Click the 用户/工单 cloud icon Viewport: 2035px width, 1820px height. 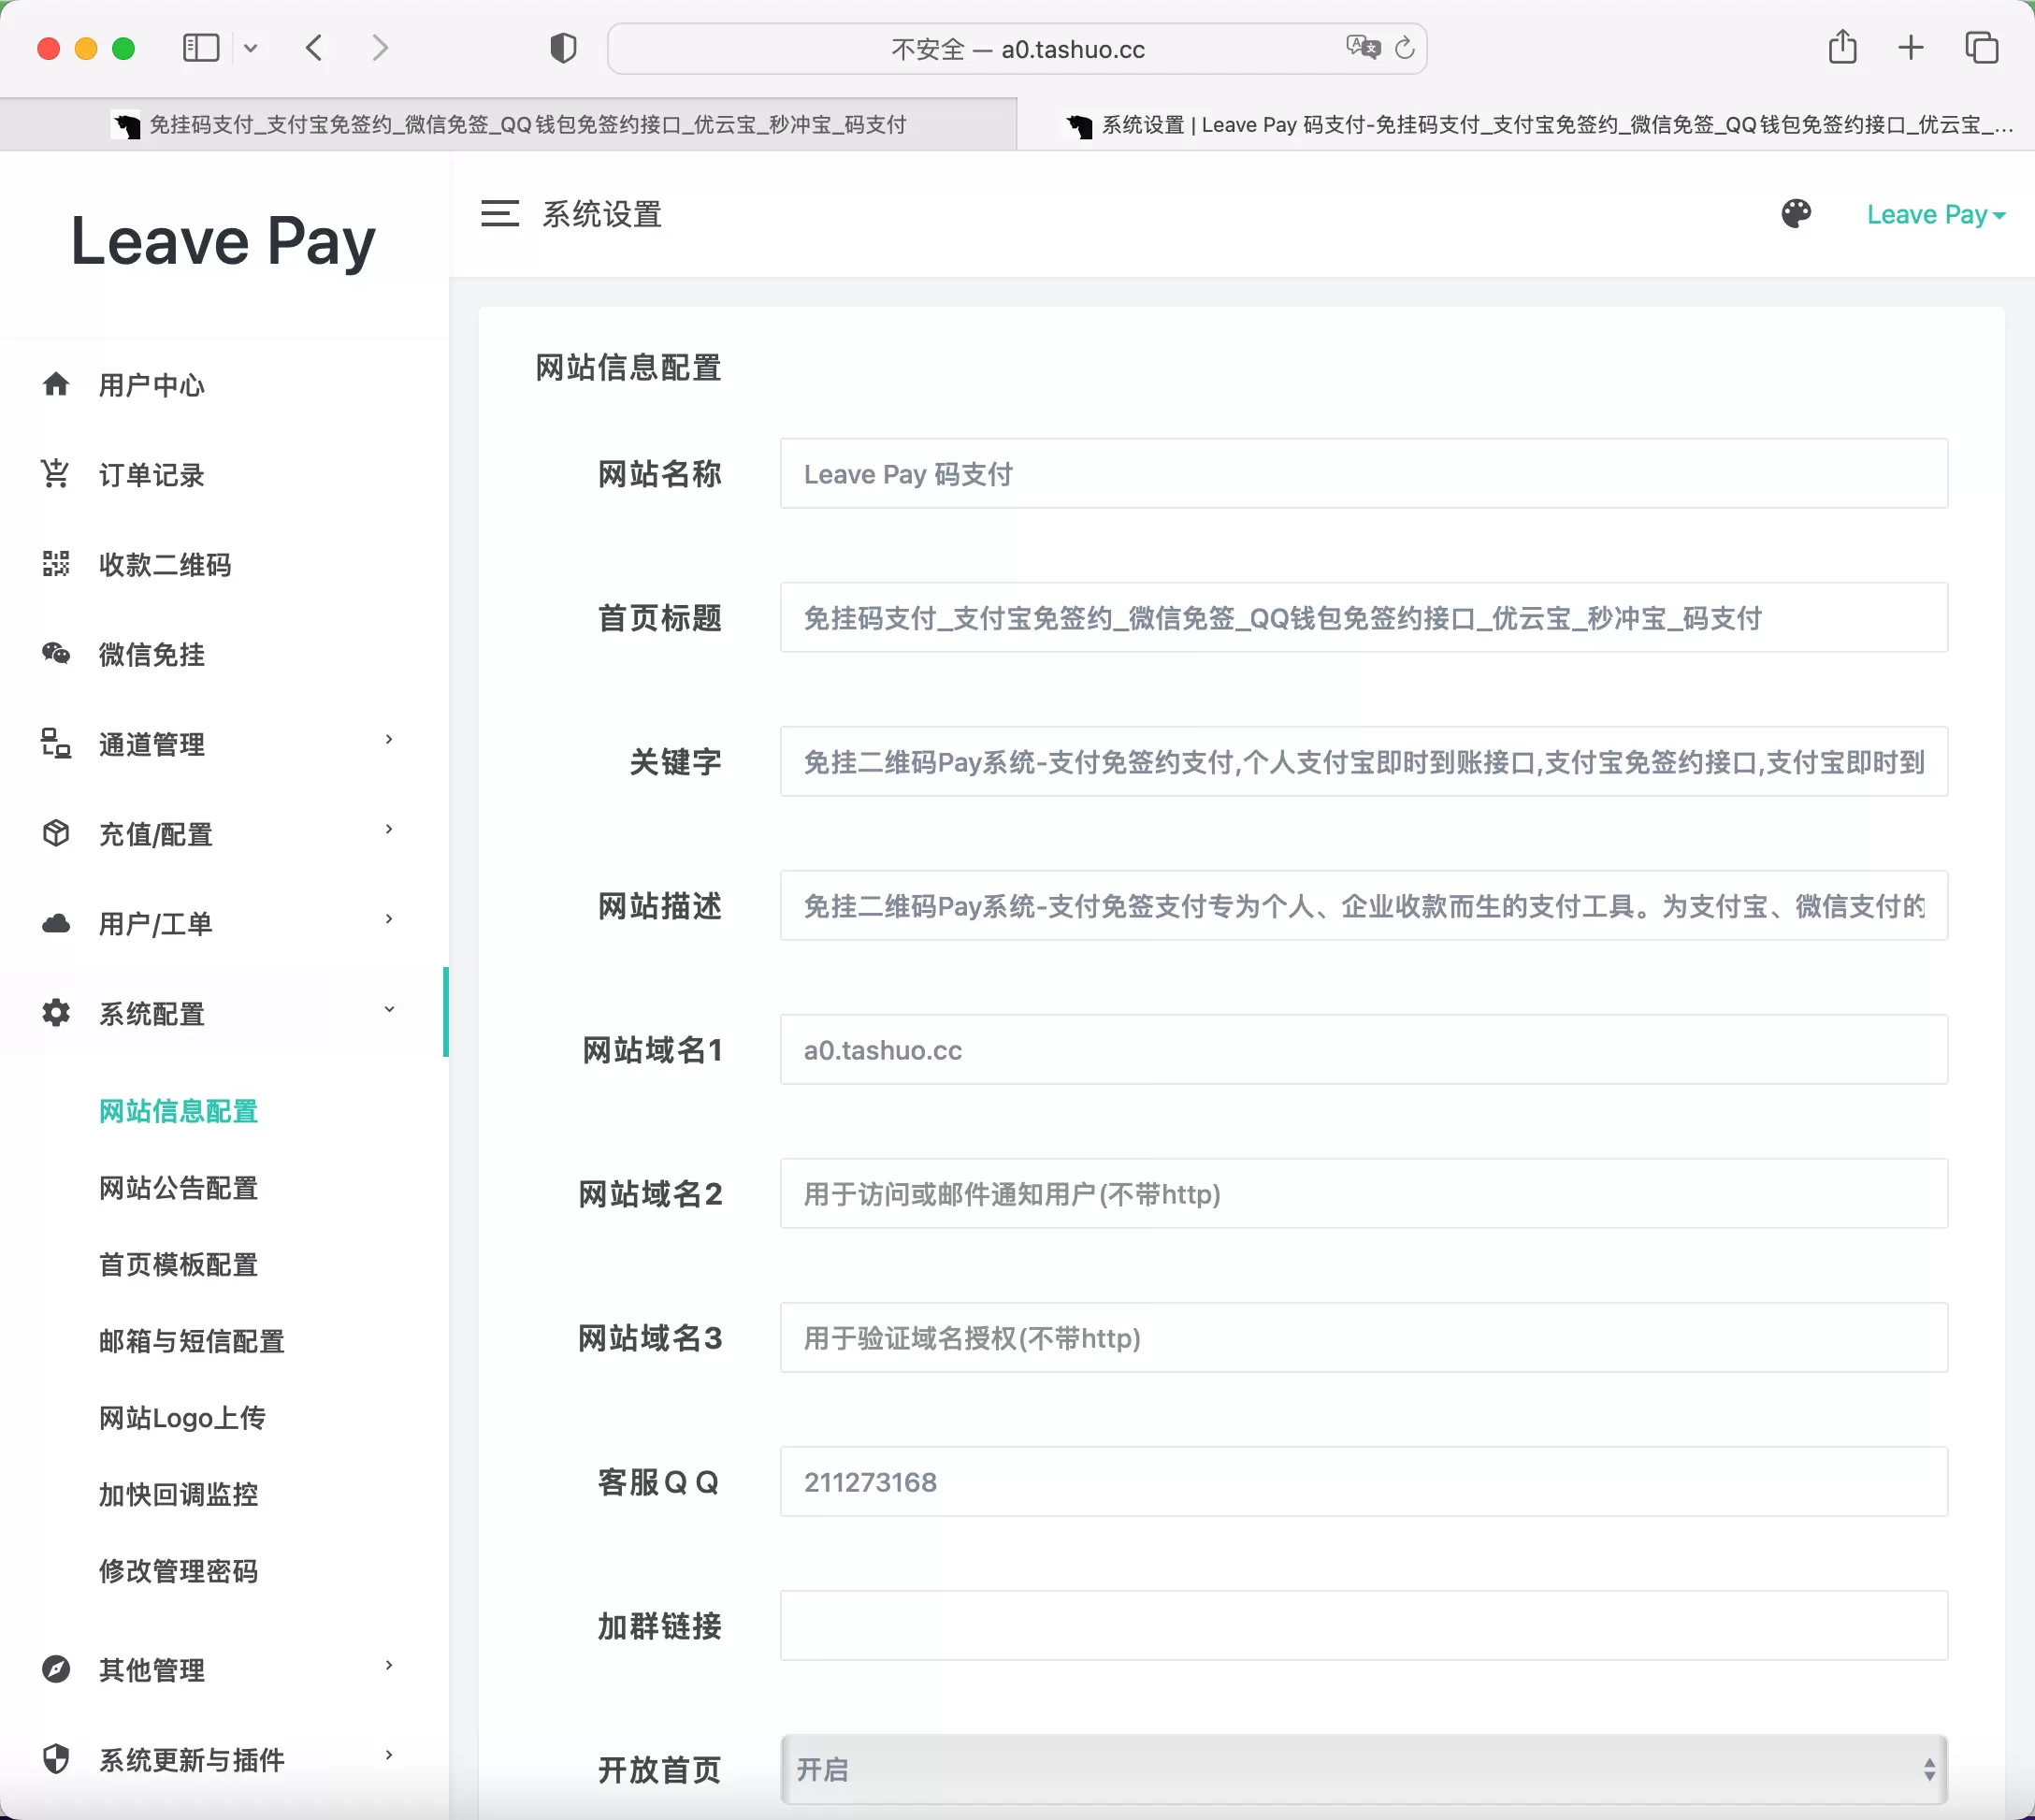pyautogui.click(x=56, y=924)
